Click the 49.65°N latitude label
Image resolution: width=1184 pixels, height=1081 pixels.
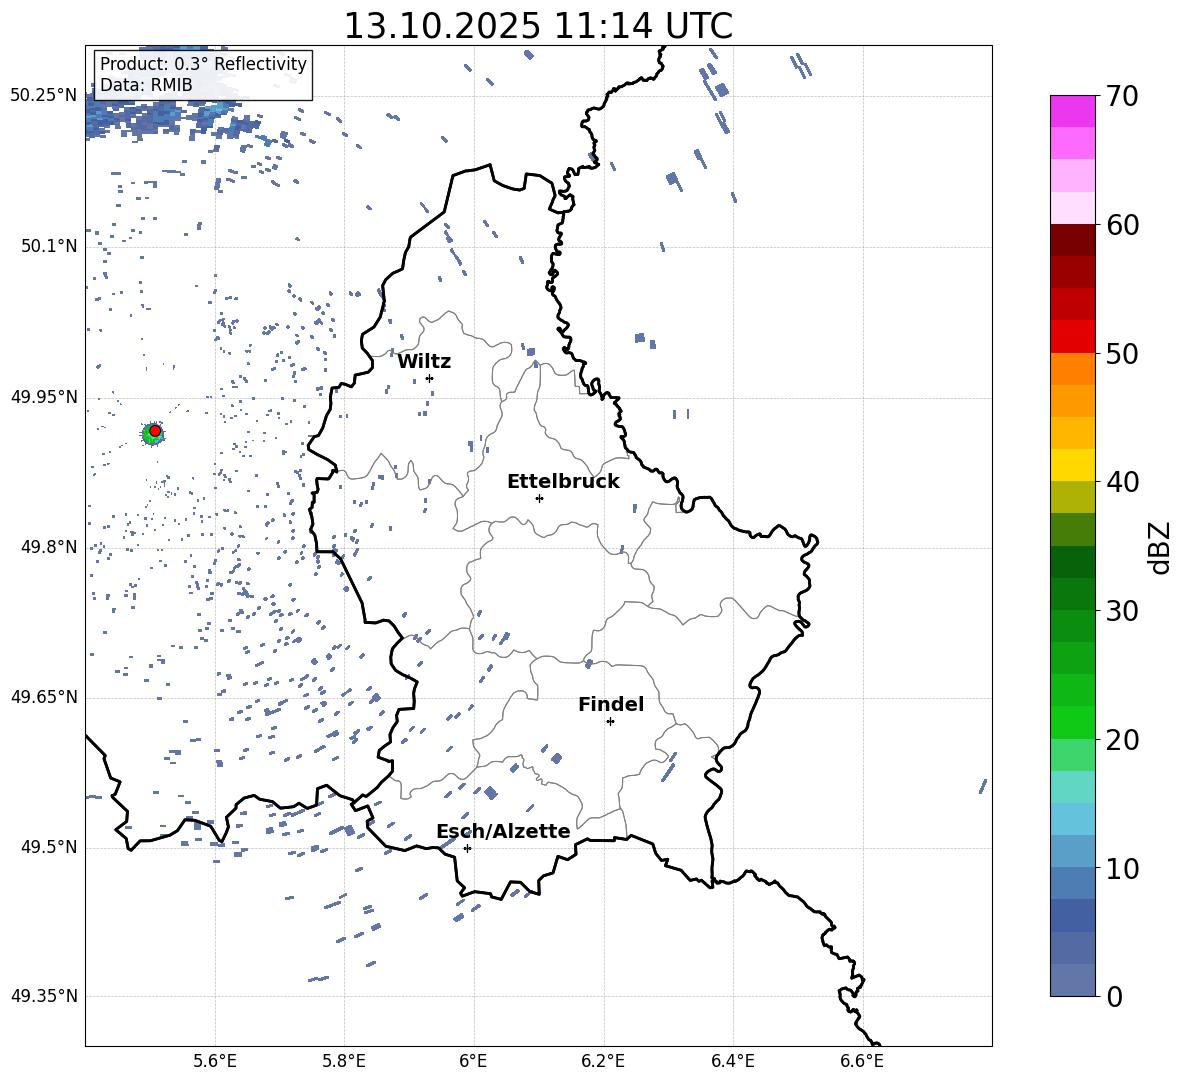(x=44, y=697)
